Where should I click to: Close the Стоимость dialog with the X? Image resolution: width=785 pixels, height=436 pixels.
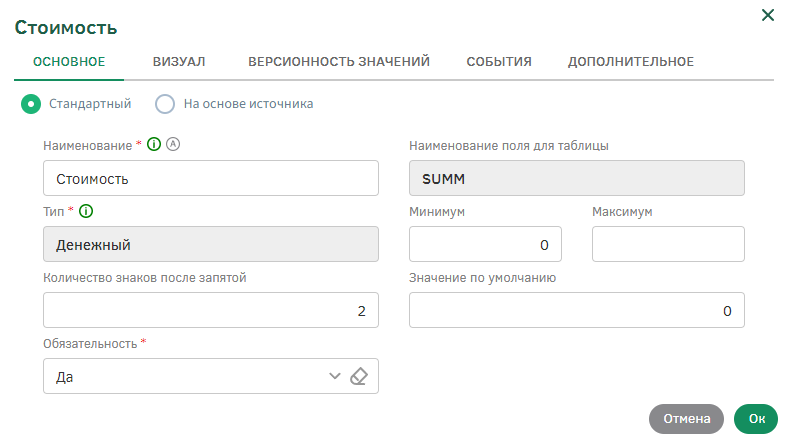[768, 15]
